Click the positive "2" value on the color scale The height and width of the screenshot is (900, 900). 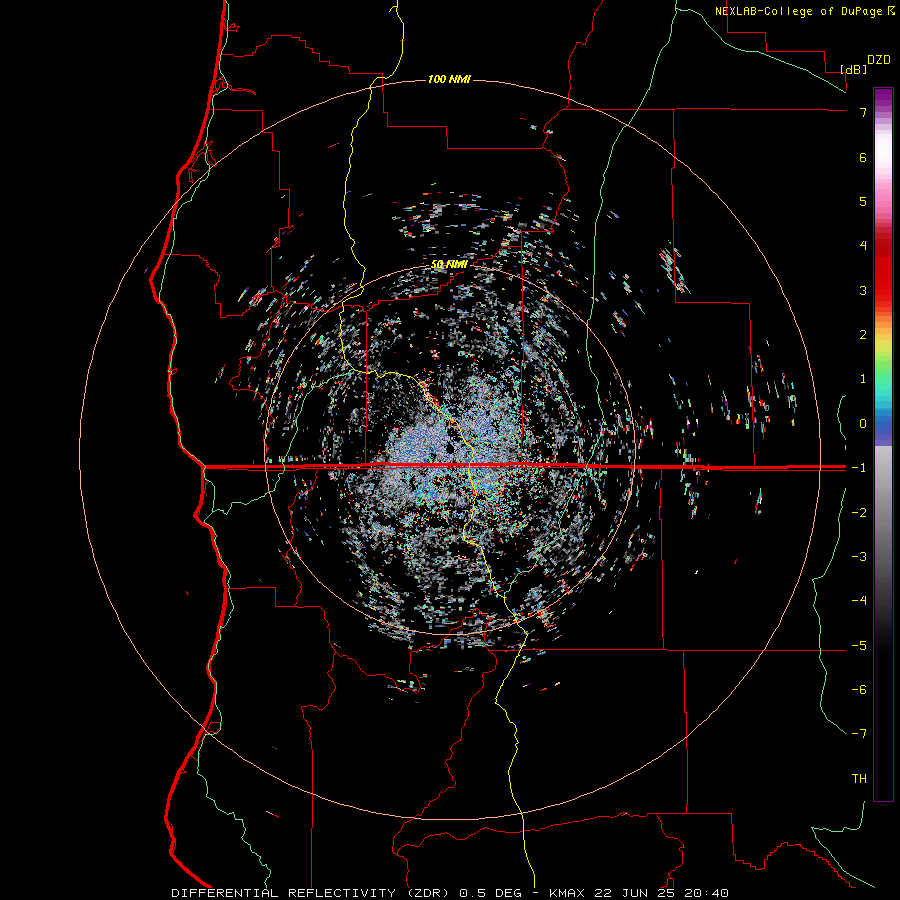pos(863,335)
